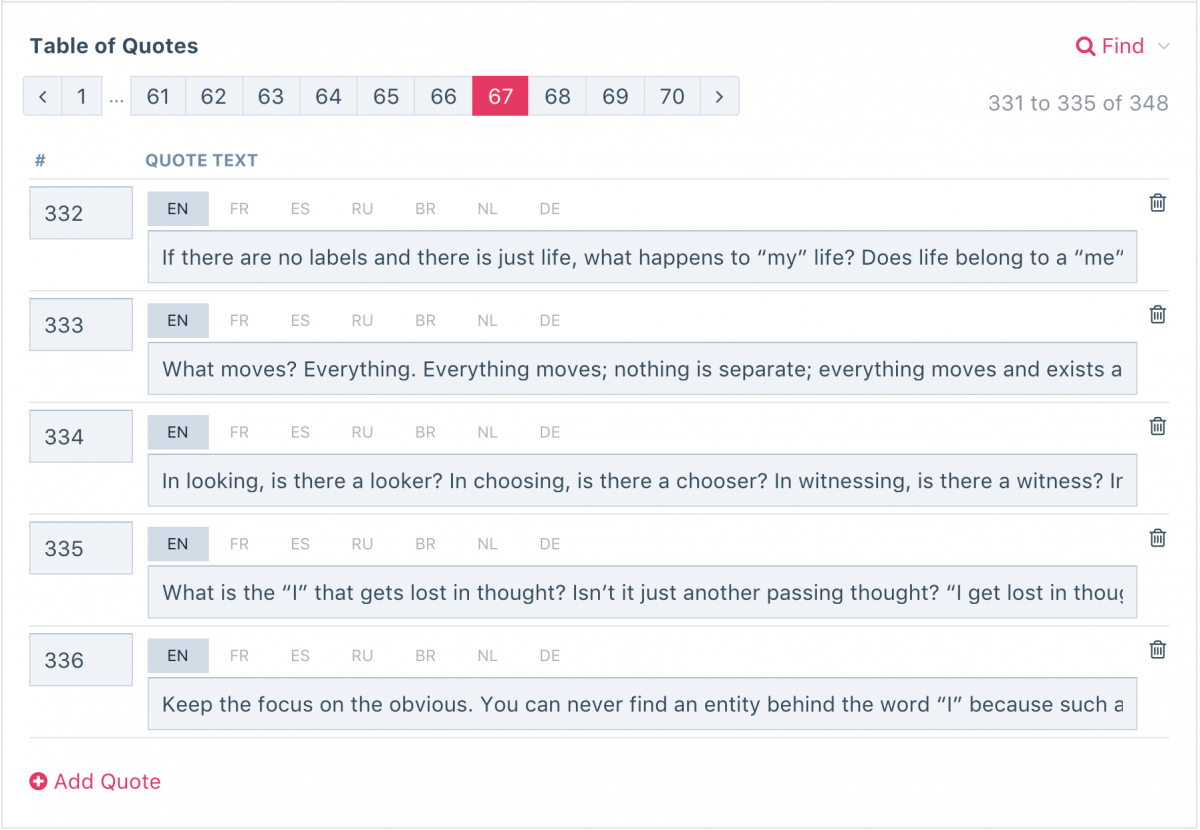1200x830 pixels.
Task: Delete quote 332 with trash icon
Action: tap(1158, 203)
